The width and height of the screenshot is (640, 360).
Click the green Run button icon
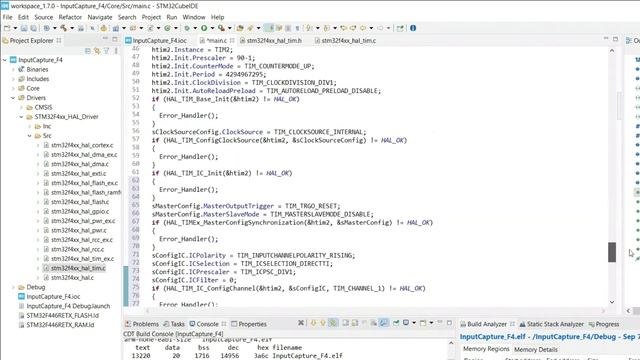click(204, 28)
